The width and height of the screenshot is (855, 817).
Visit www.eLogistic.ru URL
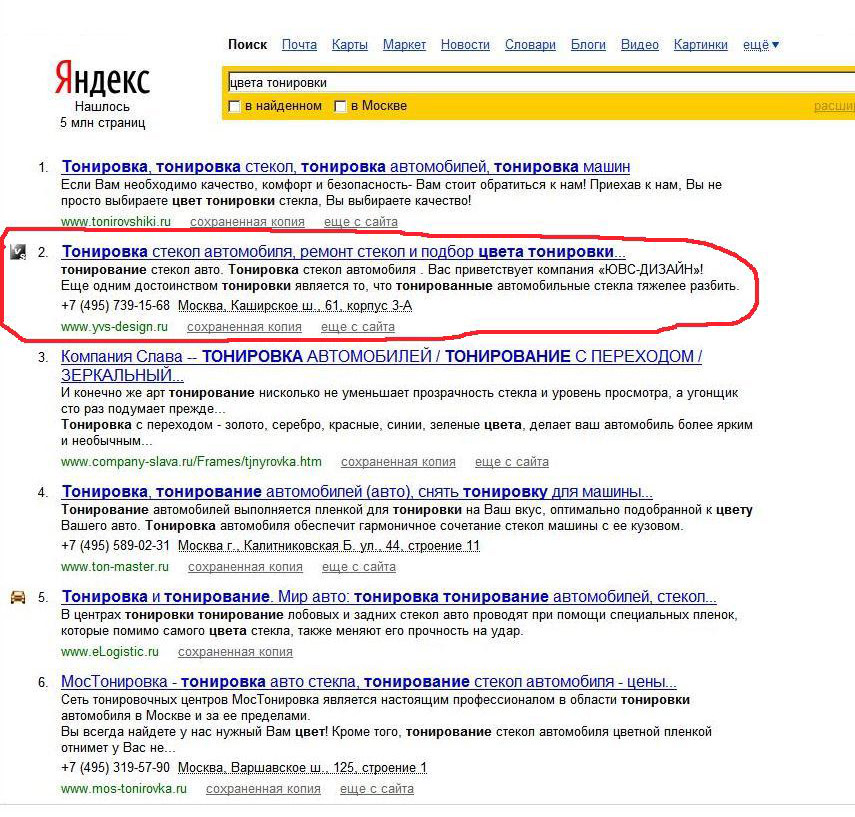pos(110,652)
